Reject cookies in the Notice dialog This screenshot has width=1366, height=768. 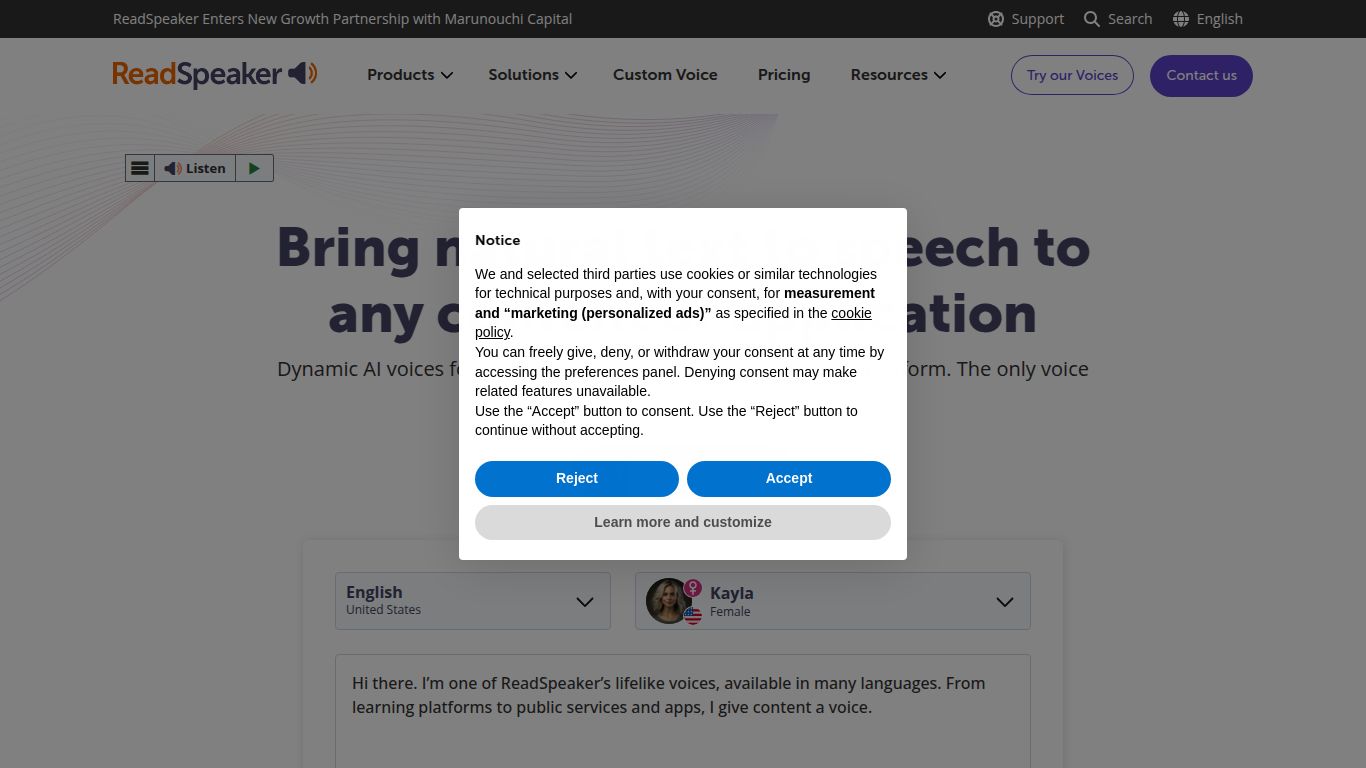(x=576, y=478)
